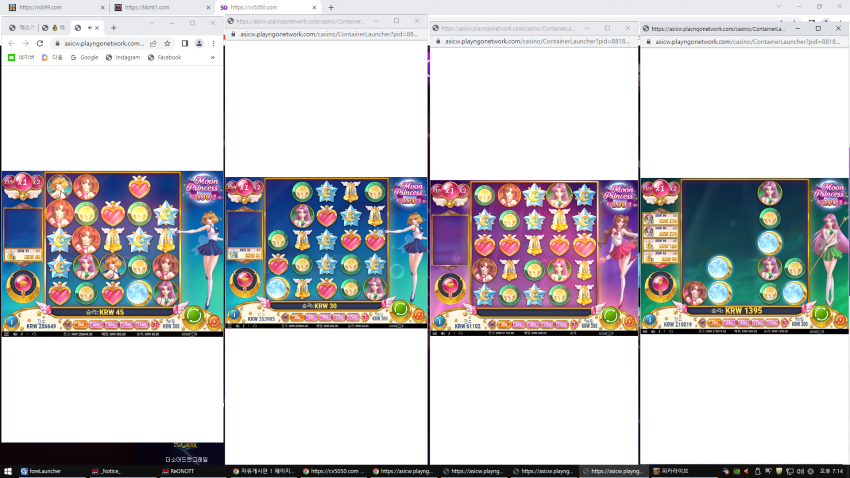This screenshot has height=478, width=850.
Task: Select the 300 bet level in first game
Action: point(80,325)
